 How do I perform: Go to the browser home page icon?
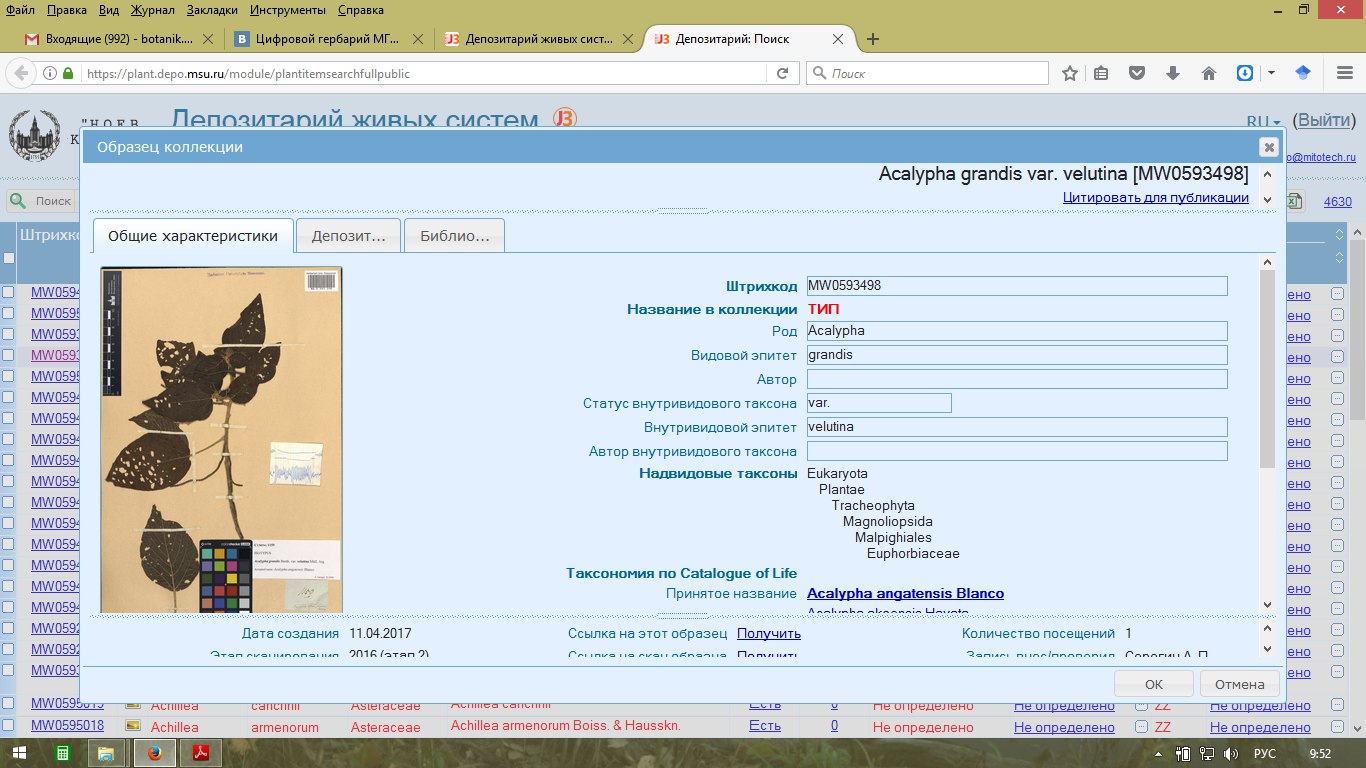point(1208,73)
